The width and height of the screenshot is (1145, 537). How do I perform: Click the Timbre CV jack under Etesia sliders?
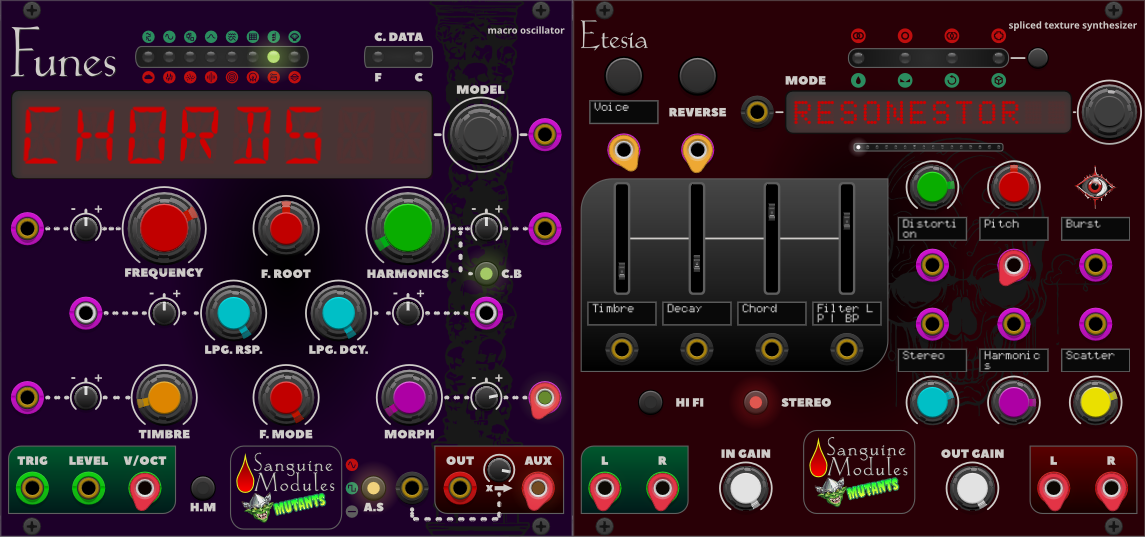[x=622, y=350]
